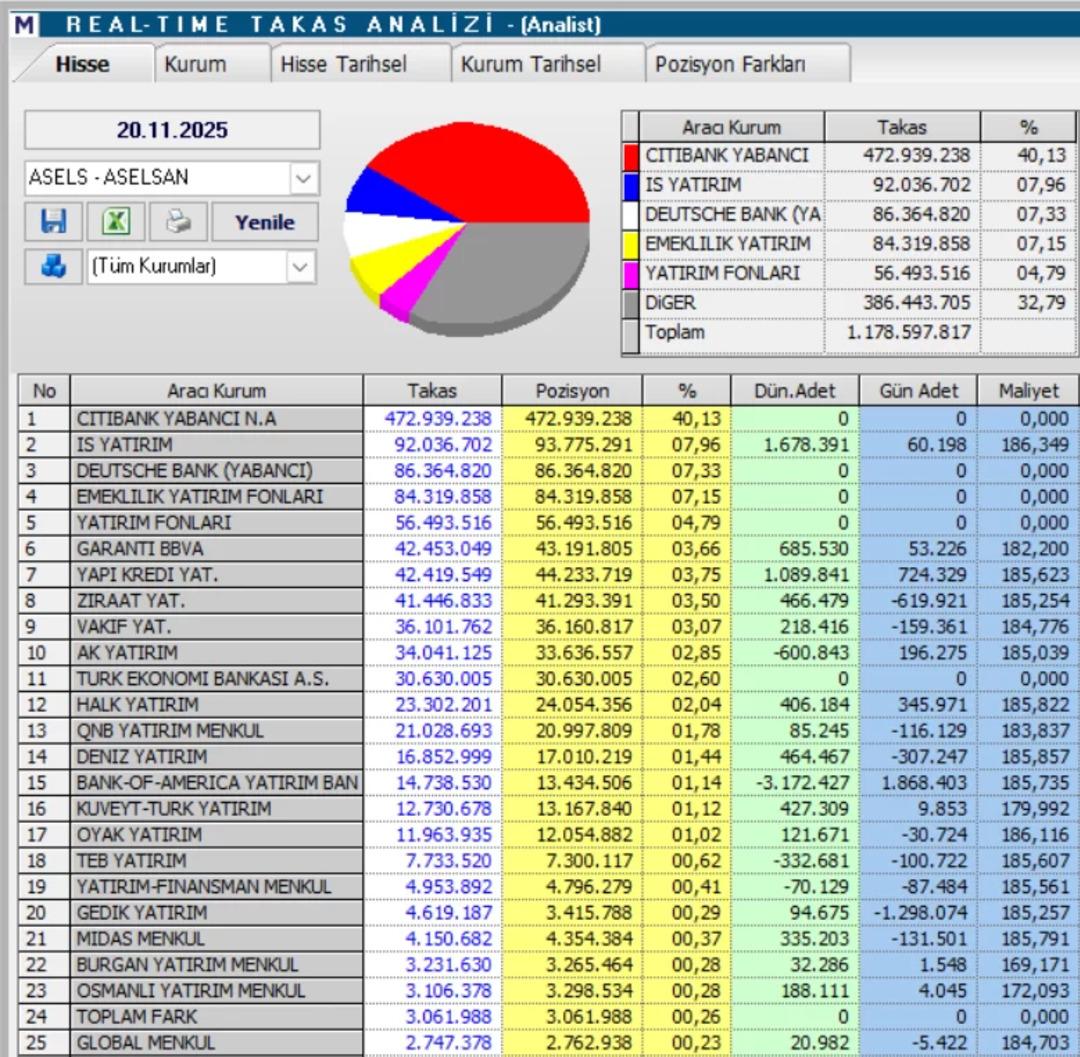
Task: Click the red CITIBANK YABANCI legend swatch
Action: [632, 155]
